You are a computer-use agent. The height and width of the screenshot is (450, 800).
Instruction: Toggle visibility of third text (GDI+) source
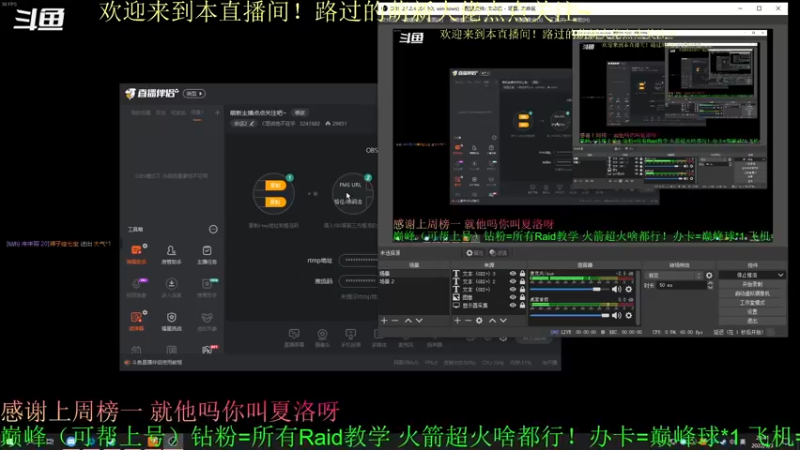513,289
